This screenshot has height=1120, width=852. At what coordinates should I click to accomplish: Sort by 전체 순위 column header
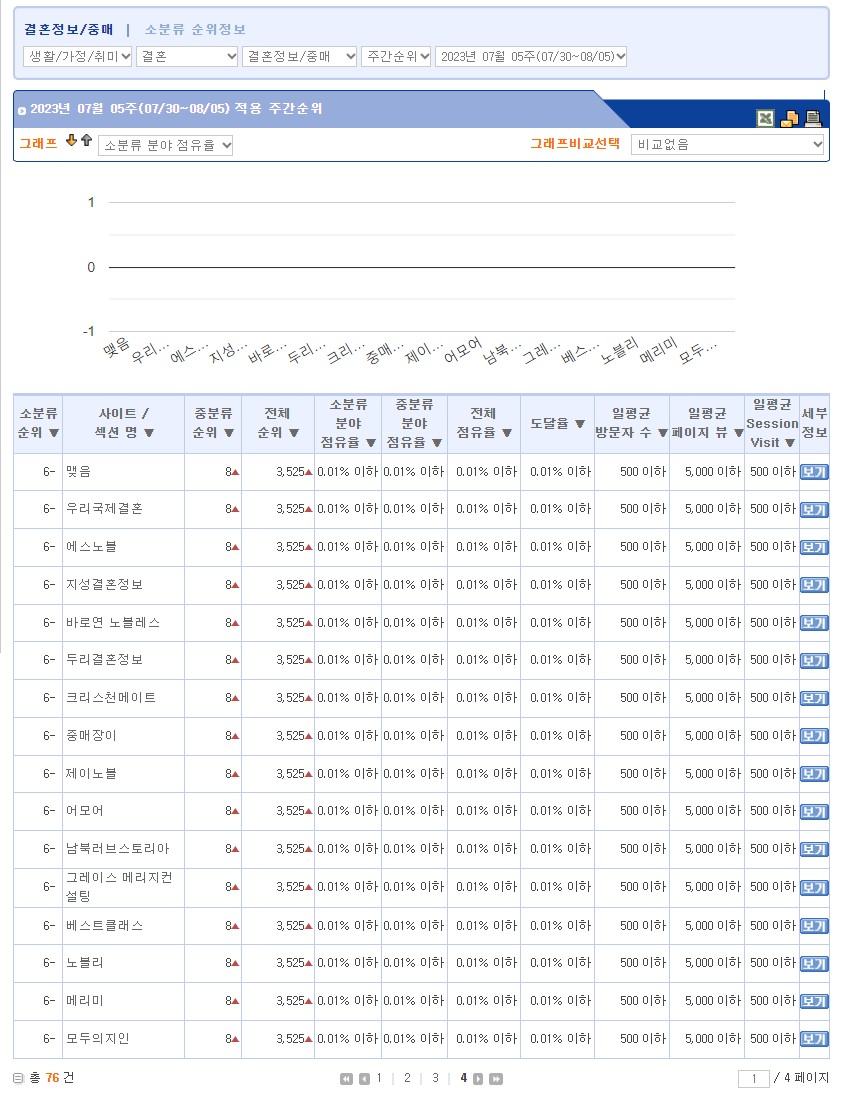coord(277,423)
